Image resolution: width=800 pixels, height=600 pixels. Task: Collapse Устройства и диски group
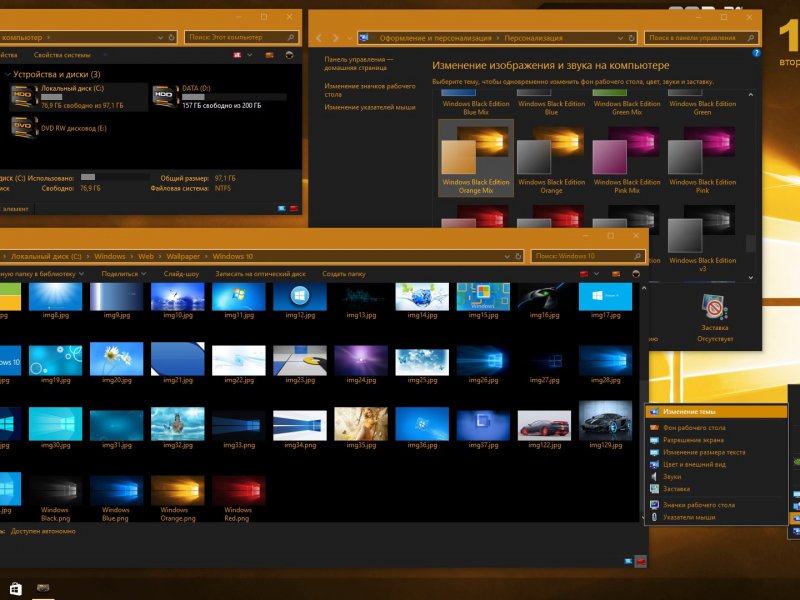tap(8, 74)
